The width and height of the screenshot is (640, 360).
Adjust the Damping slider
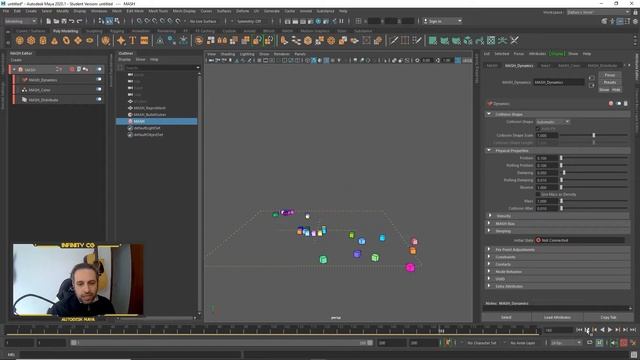coord(564,173)
